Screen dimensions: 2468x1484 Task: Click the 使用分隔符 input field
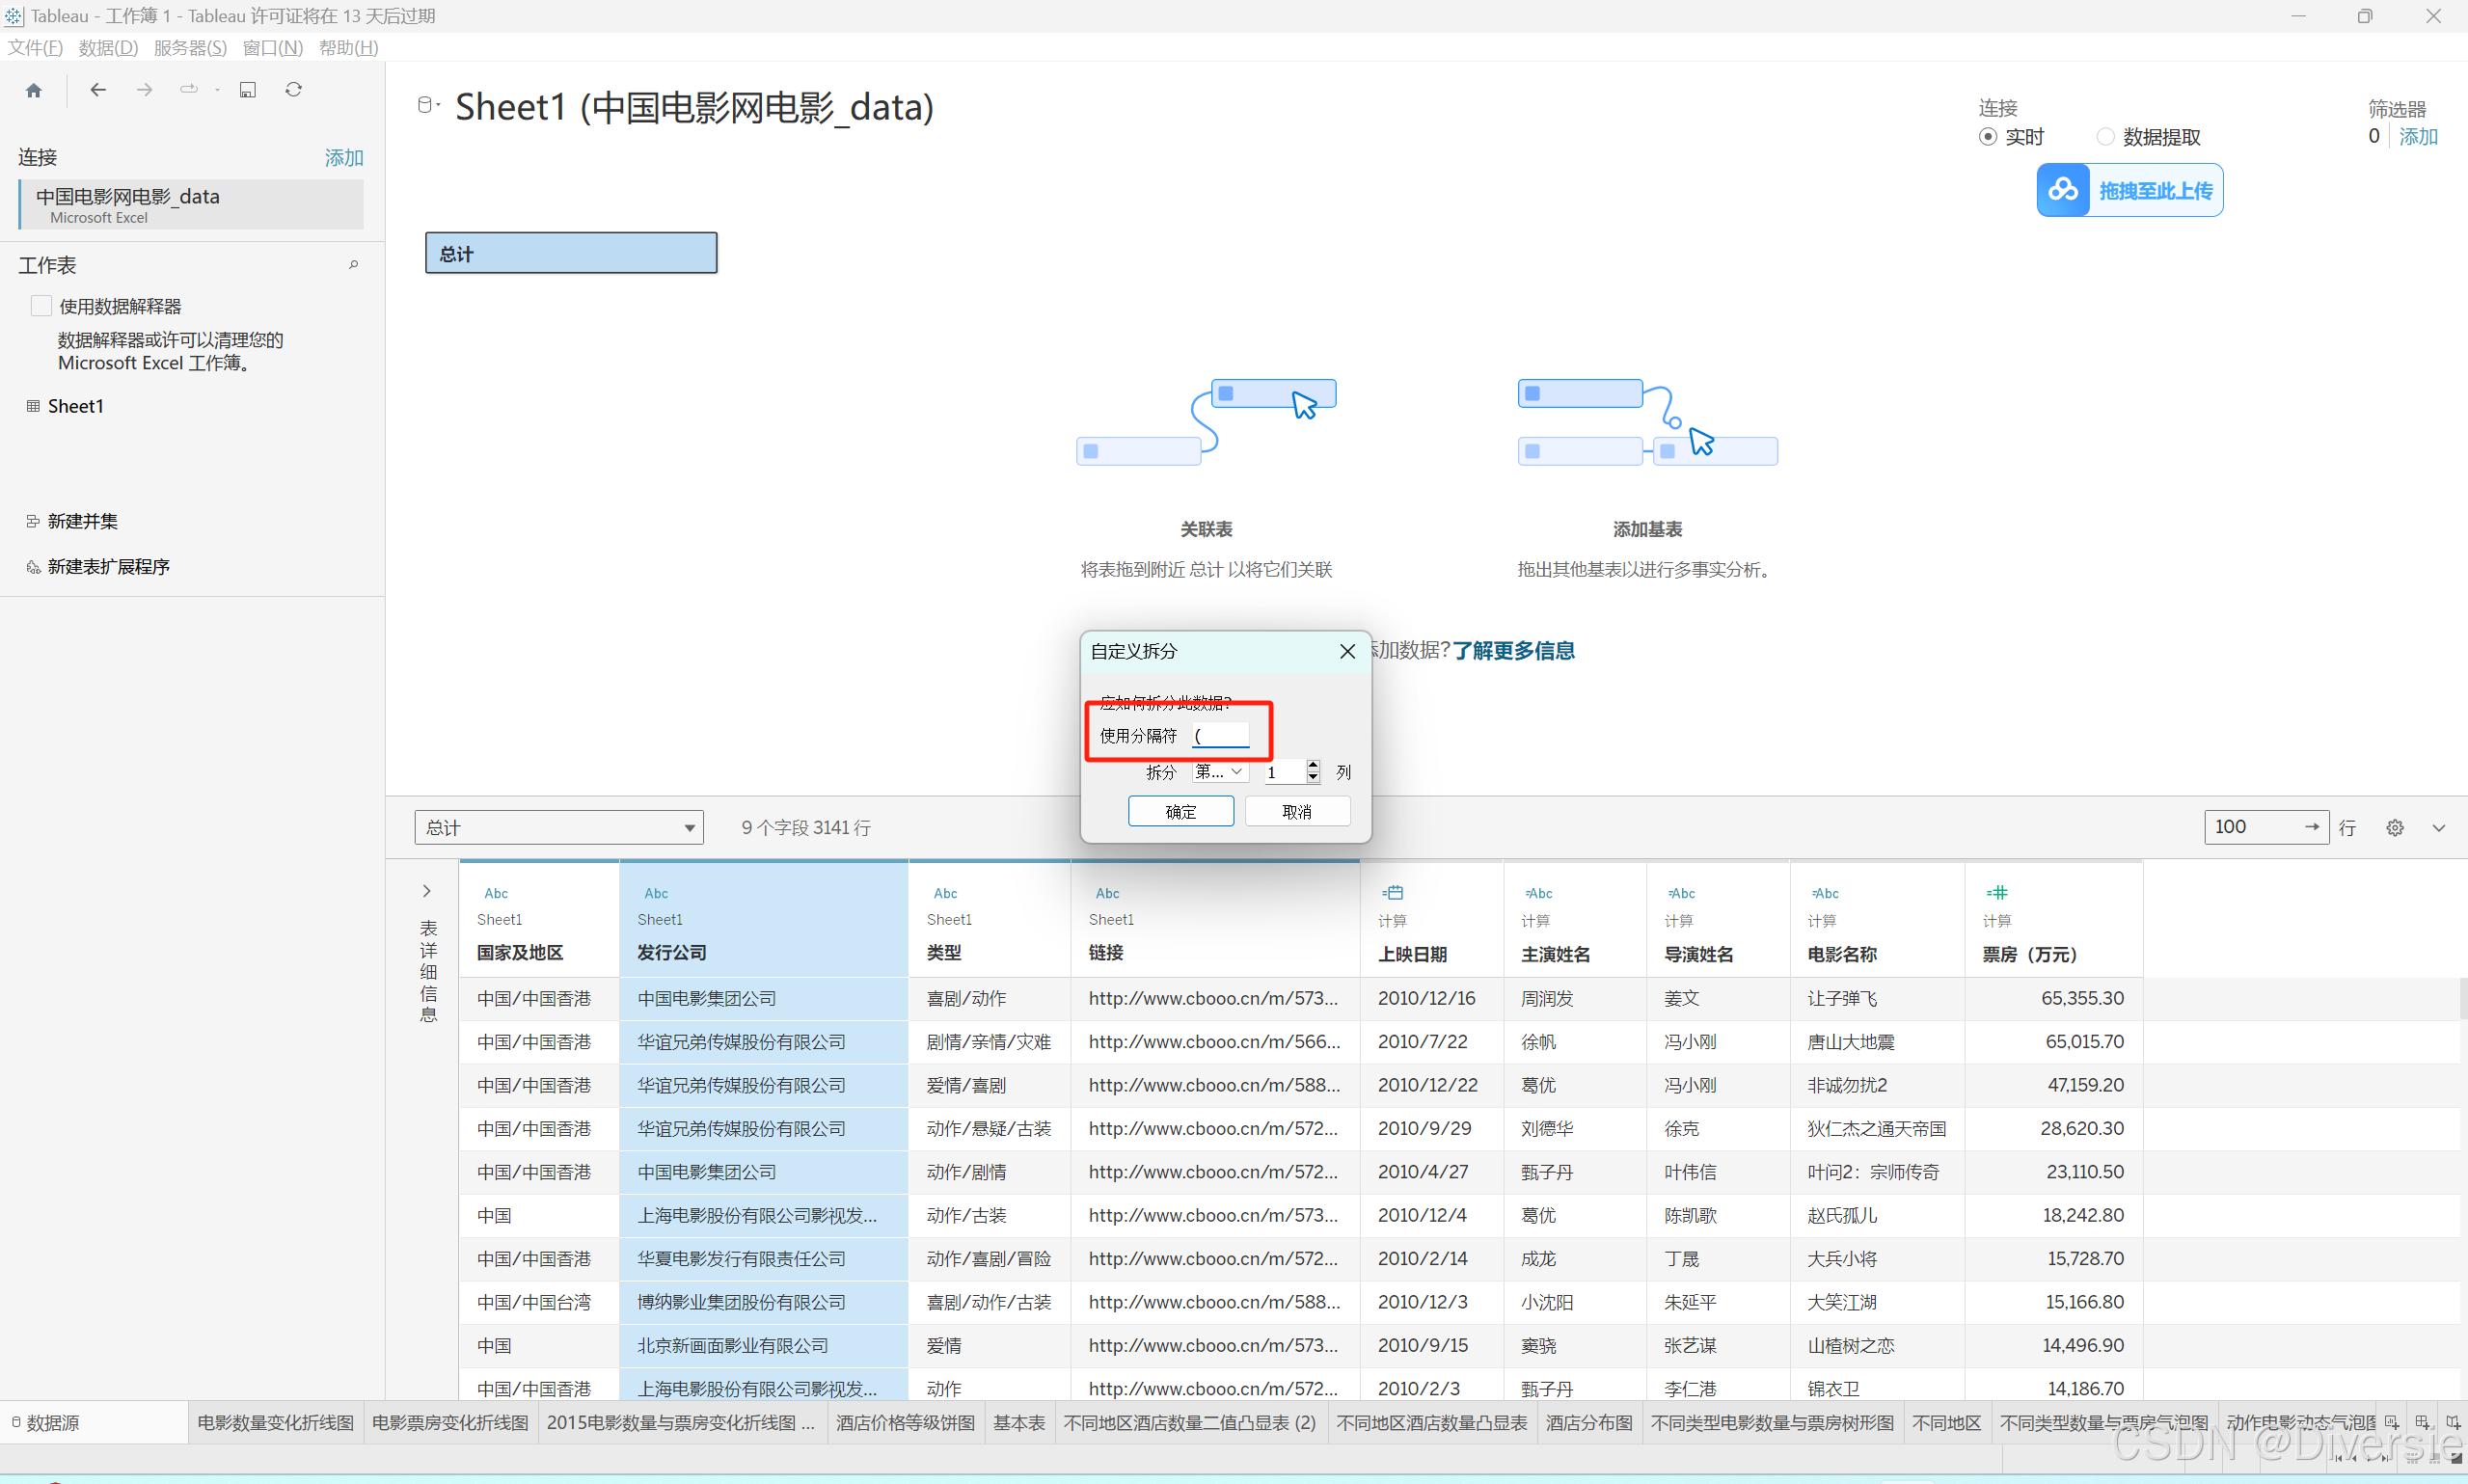pyautogui.click(x=1221, y=735)
